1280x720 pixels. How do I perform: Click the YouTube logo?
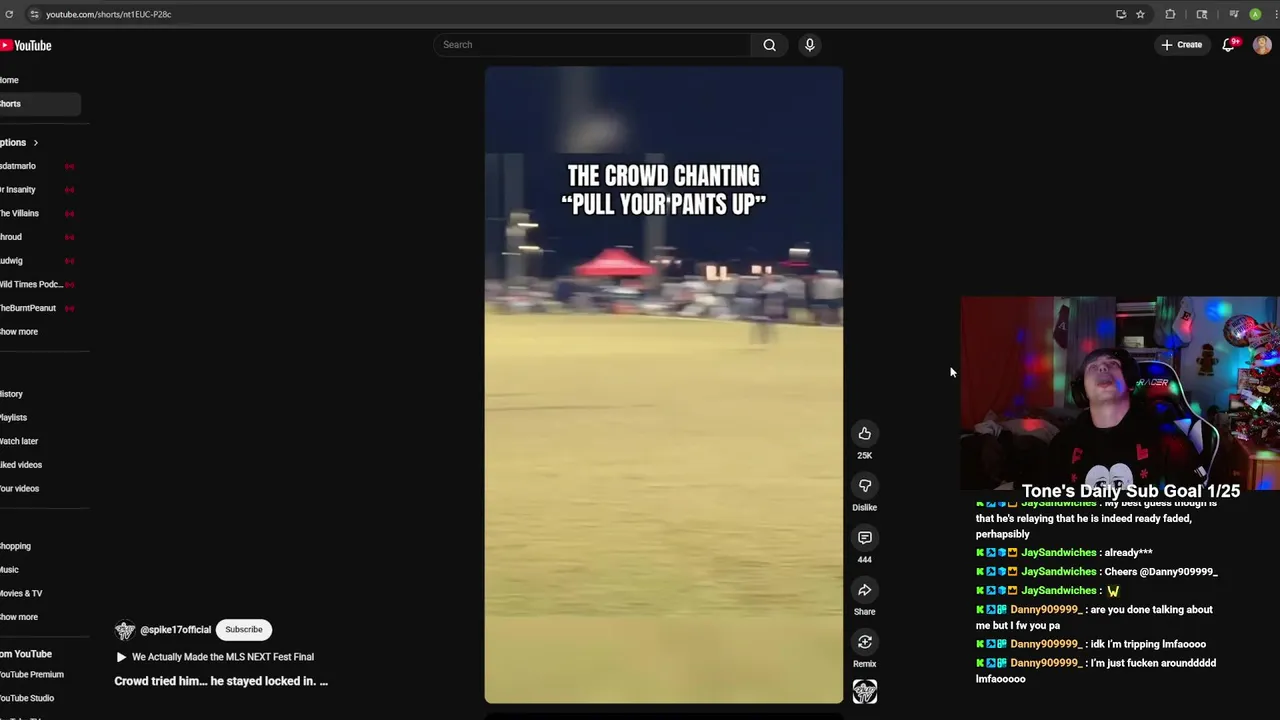(x=26, y=45)
